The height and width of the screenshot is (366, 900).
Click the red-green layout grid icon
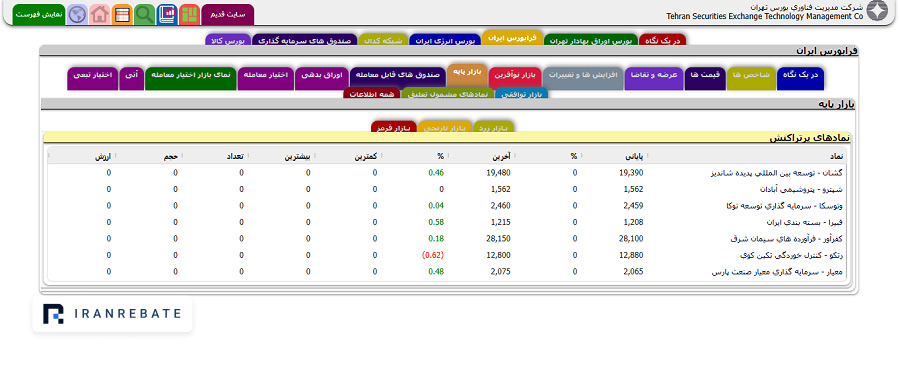[x=189, y=14]
